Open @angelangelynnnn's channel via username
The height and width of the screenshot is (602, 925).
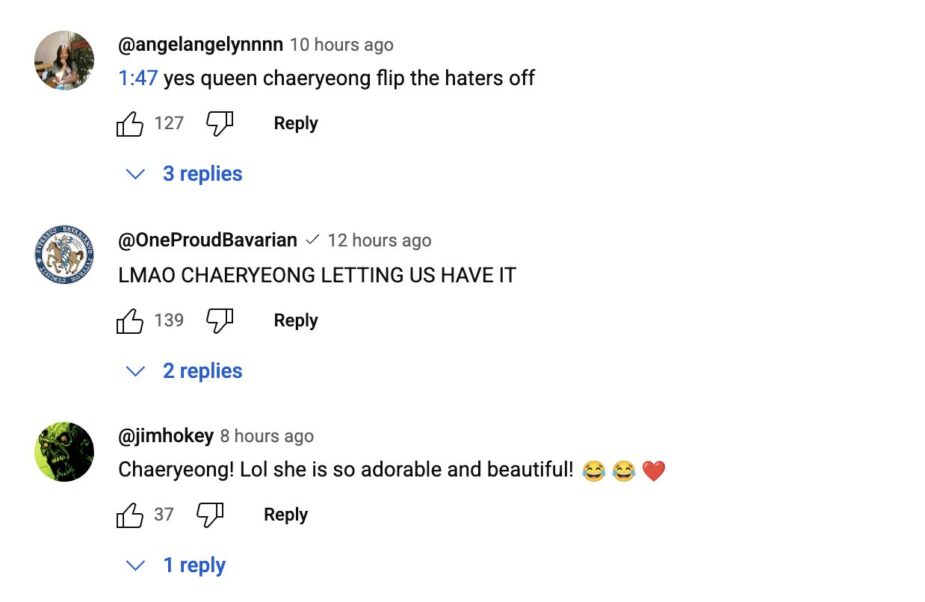point(200,45)
